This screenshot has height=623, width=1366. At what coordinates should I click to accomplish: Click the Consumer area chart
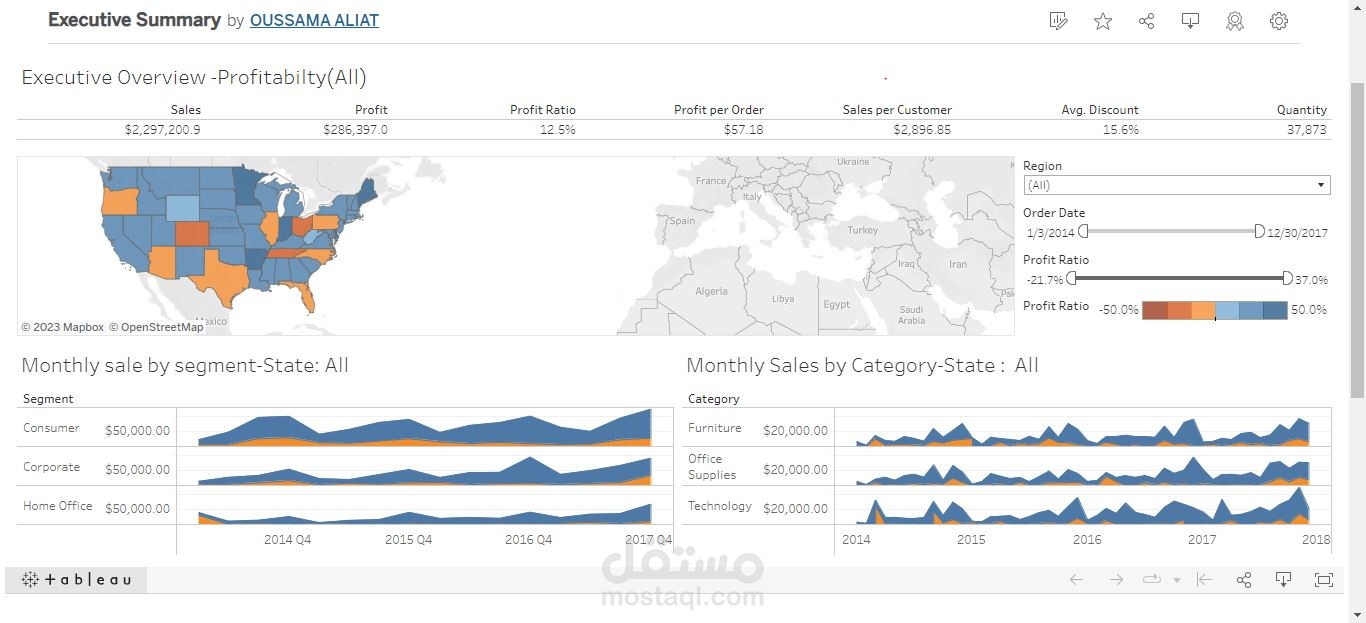click(425, 429)
